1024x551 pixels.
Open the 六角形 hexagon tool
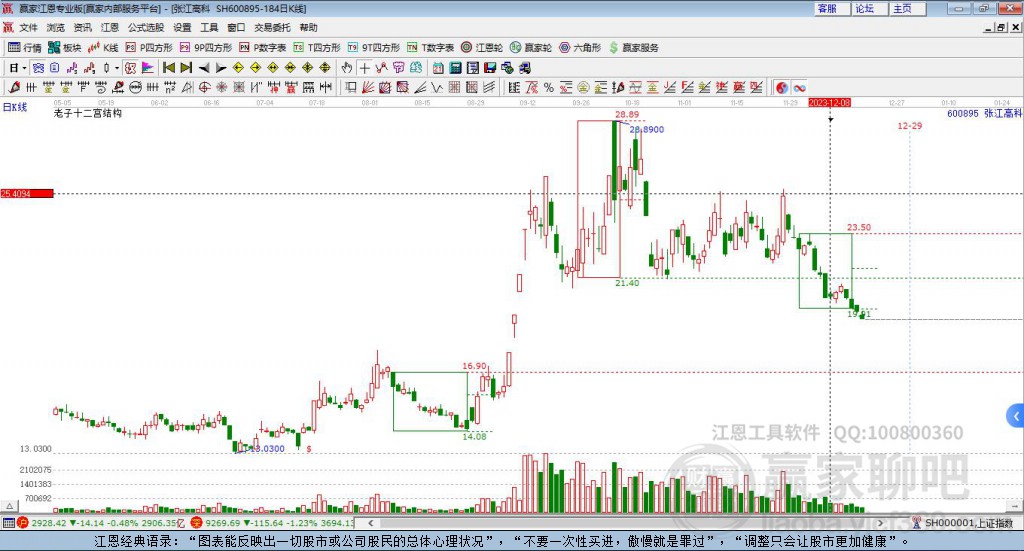(579, 48)
